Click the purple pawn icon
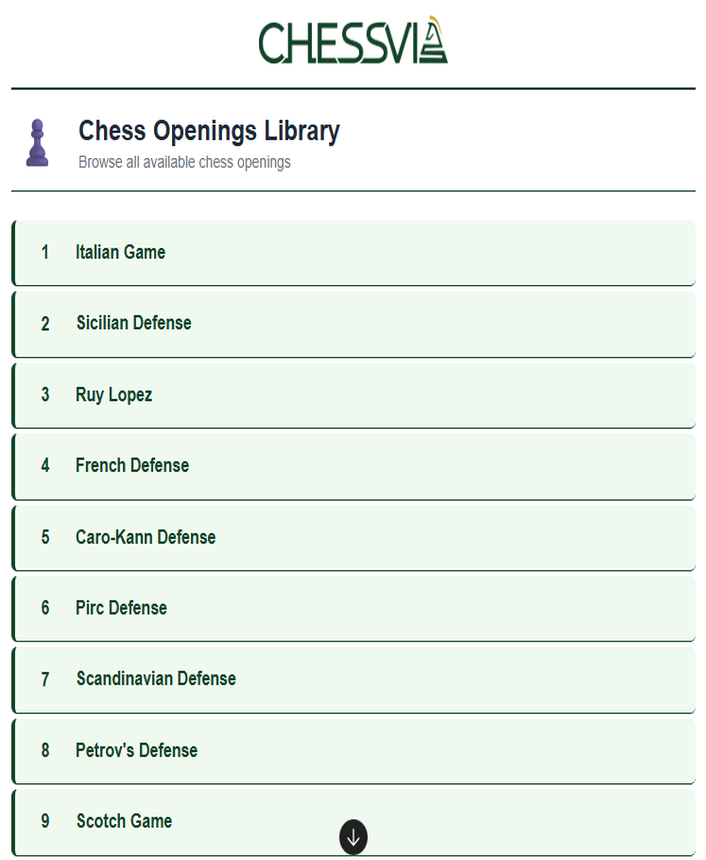 click(37, 143)
